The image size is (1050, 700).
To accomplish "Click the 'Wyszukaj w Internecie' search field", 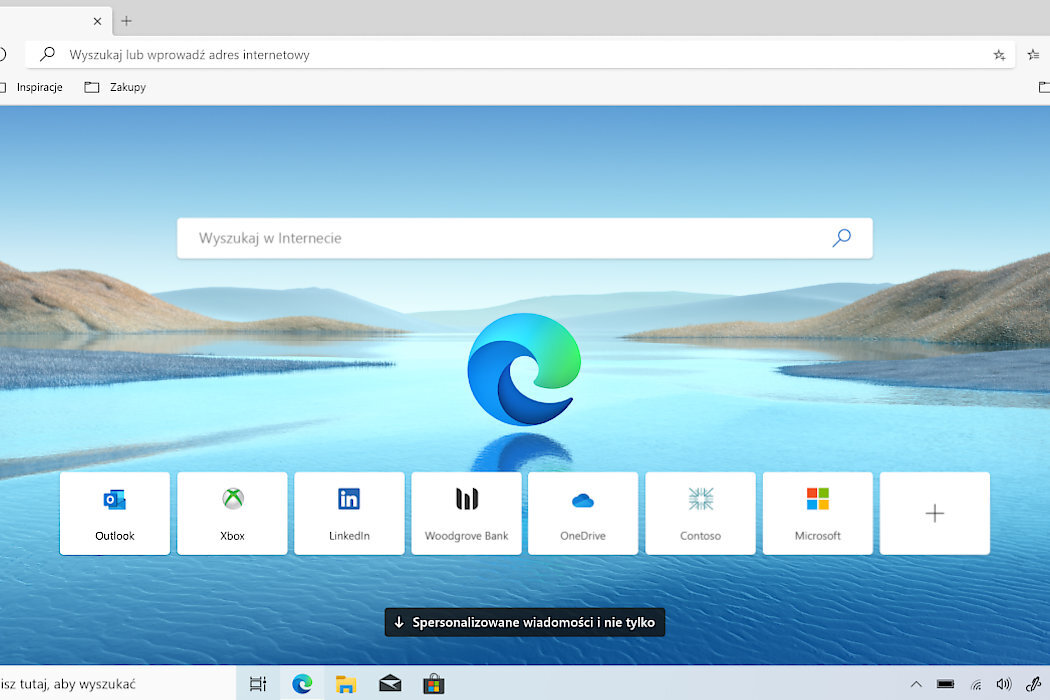I will click(524, 238).
